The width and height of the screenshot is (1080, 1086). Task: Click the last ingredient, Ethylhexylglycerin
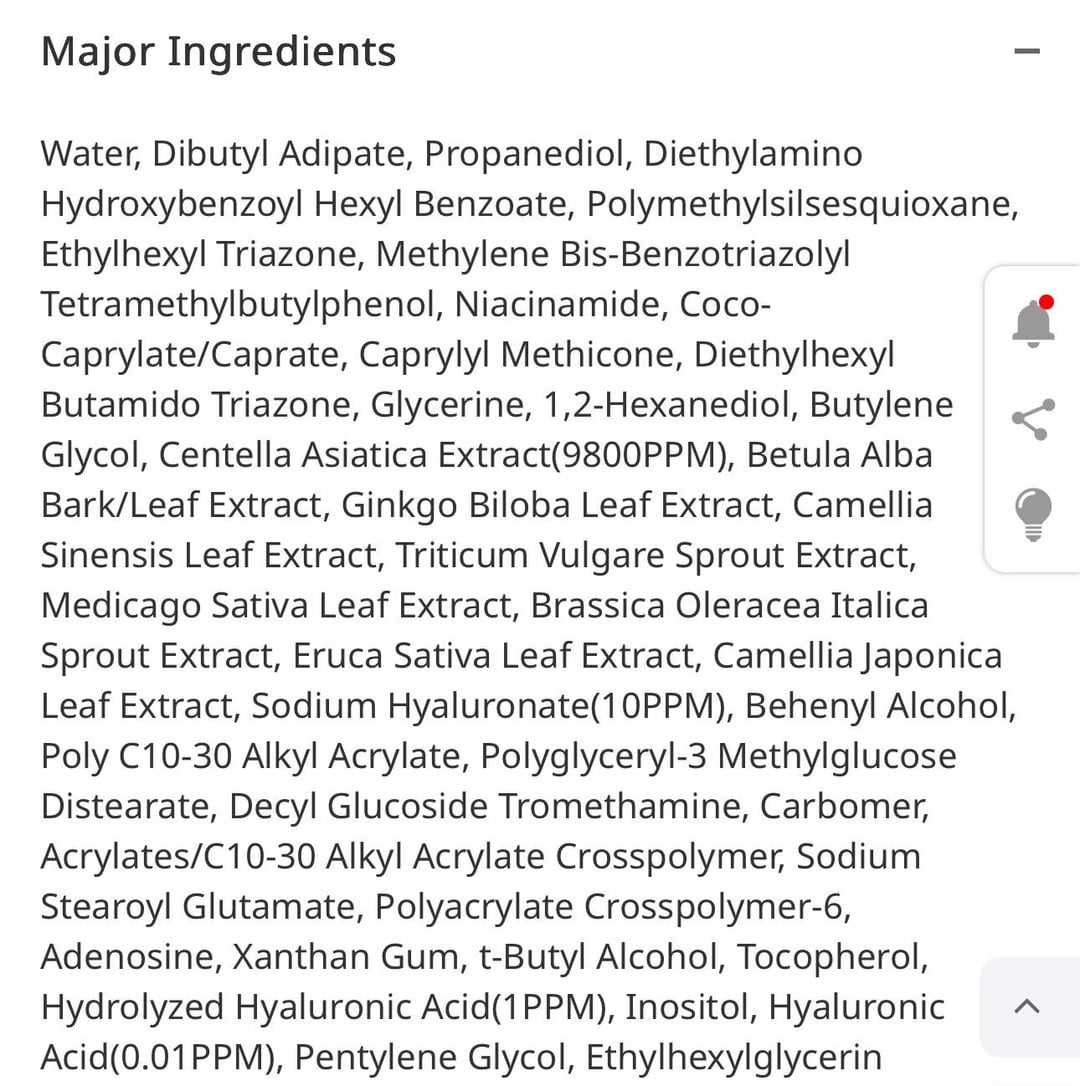pyautogui.click(x=733, y=1057)
